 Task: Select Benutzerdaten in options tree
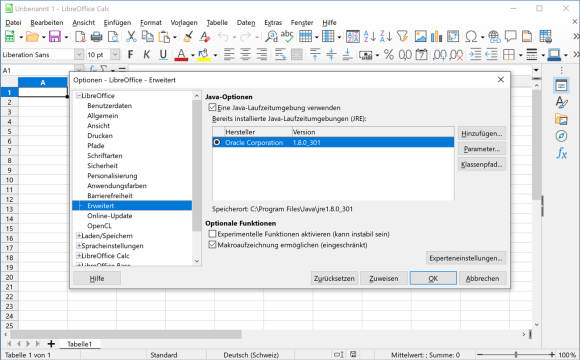(109, 105)
